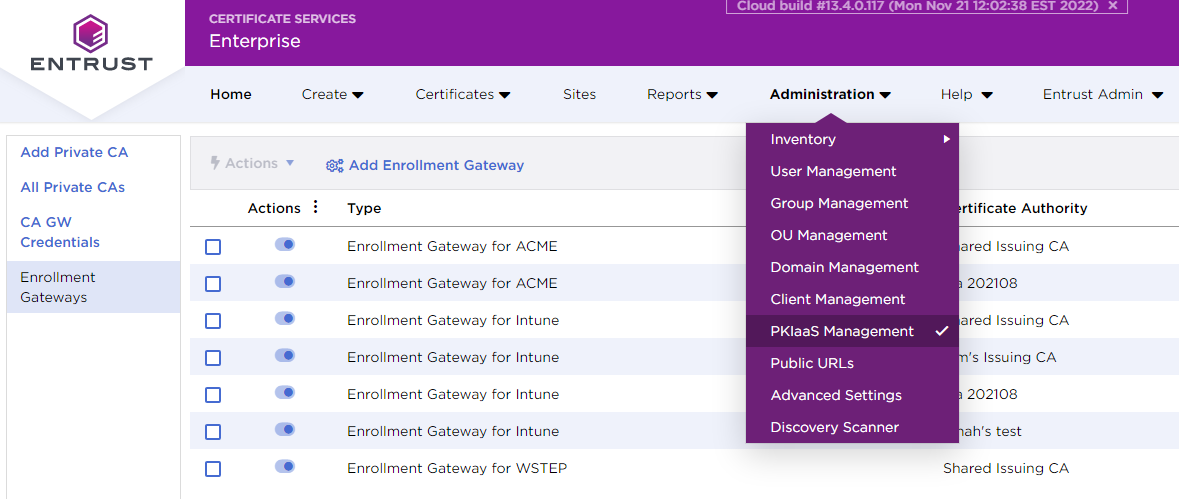Click the Add Enrollment Gateway gear icon
Viewport: 1179px width, 499px height.
tap(335, 166)
